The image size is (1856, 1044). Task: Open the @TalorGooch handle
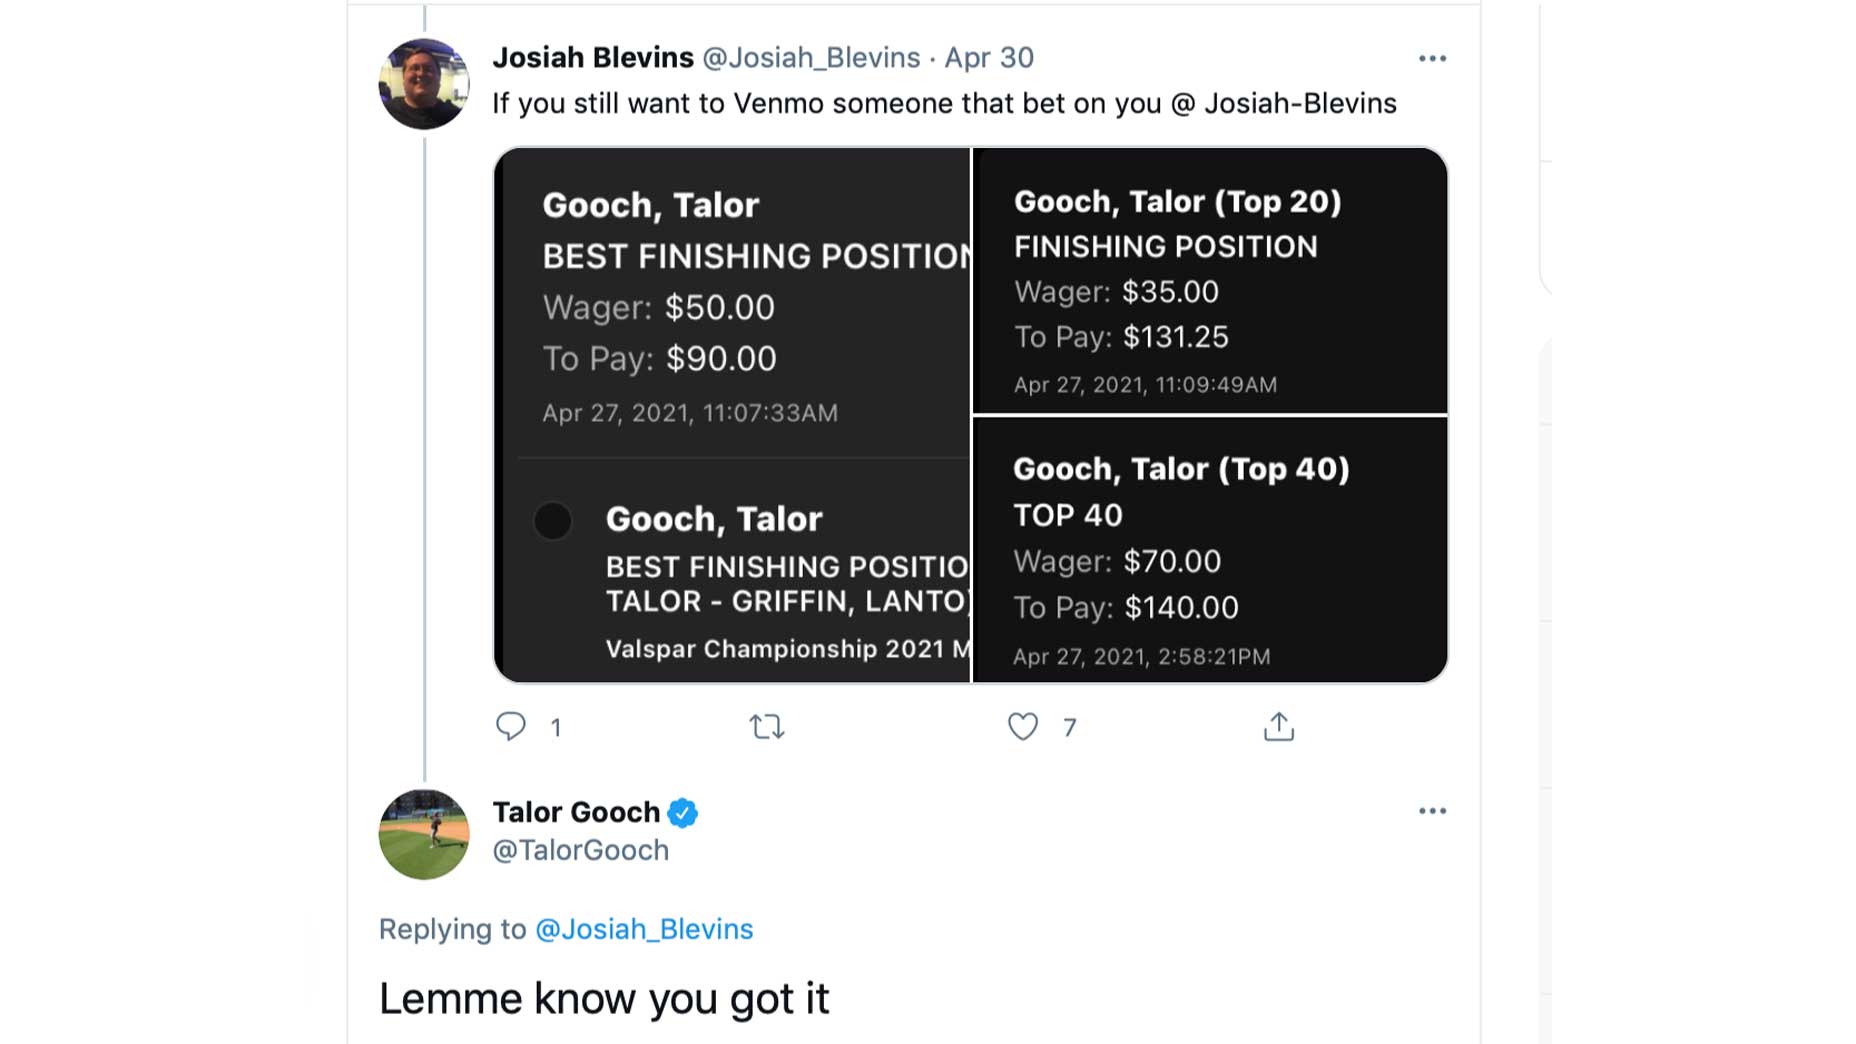(580, 850)
